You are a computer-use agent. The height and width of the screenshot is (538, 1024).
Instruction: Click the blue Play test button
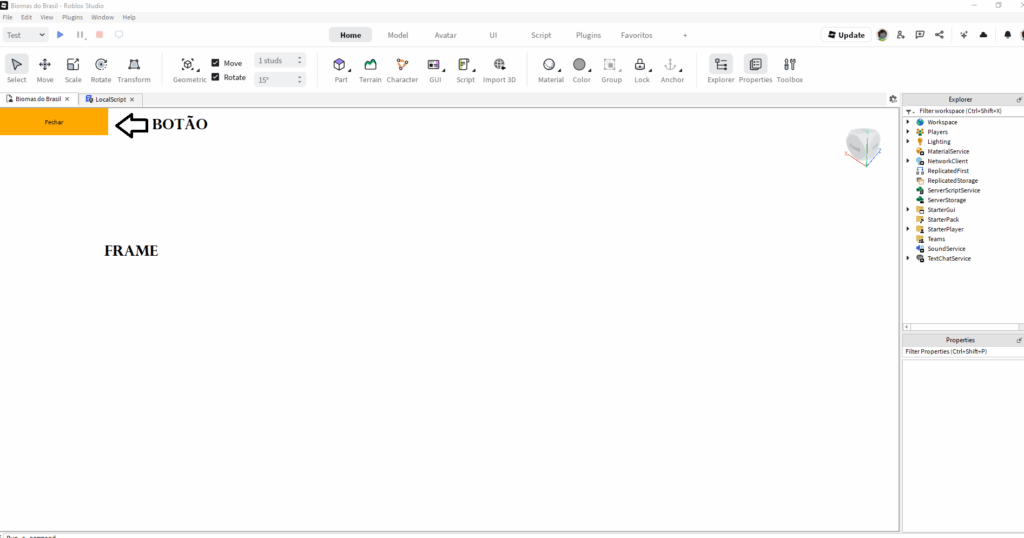(60, 35)
